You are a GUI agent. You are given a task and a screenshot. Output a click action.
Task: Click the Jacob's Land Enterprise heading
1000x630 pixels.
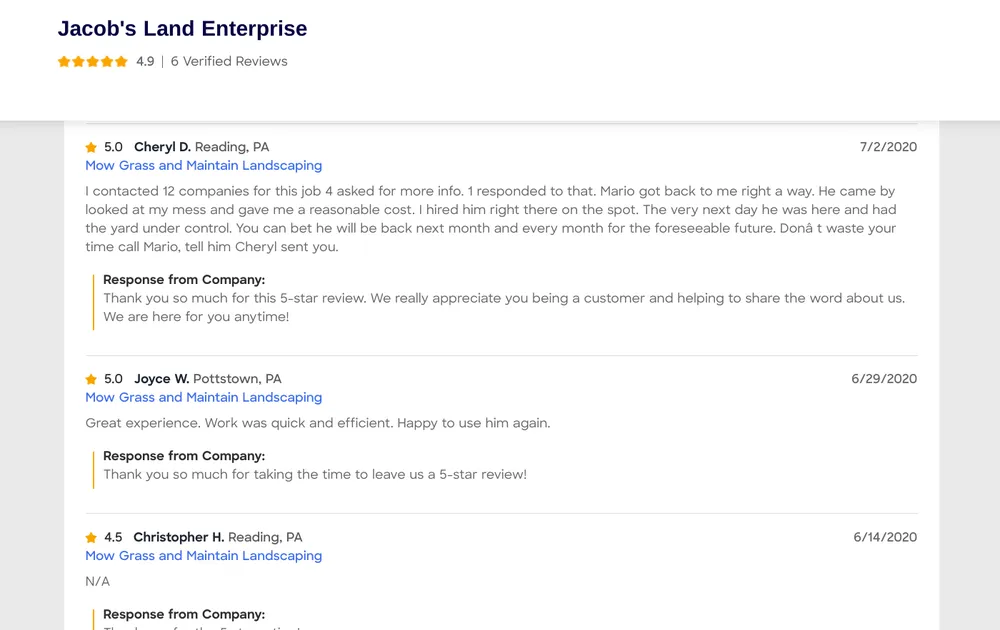[182, 29]
